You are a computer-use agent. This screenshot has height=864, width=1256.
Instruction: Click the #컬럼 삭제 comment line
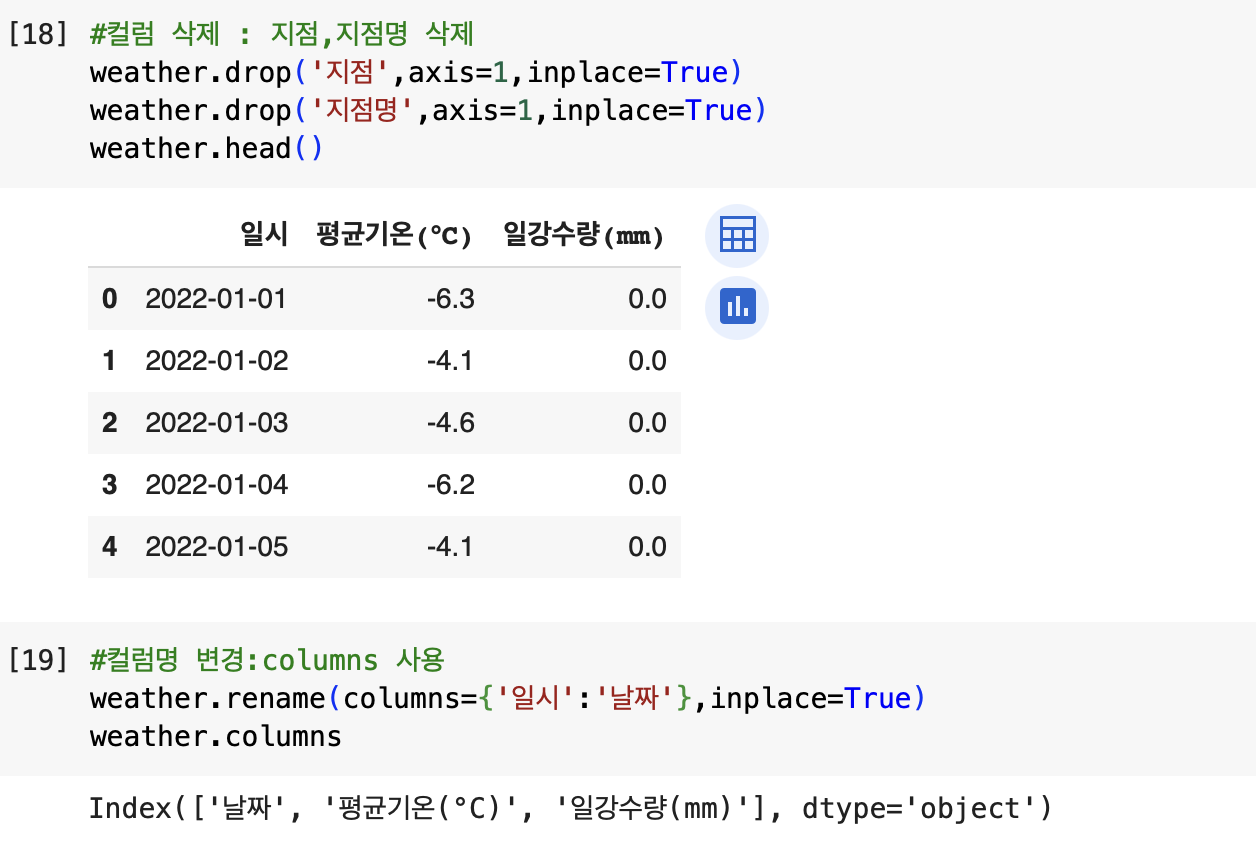[x=282, y=35]
